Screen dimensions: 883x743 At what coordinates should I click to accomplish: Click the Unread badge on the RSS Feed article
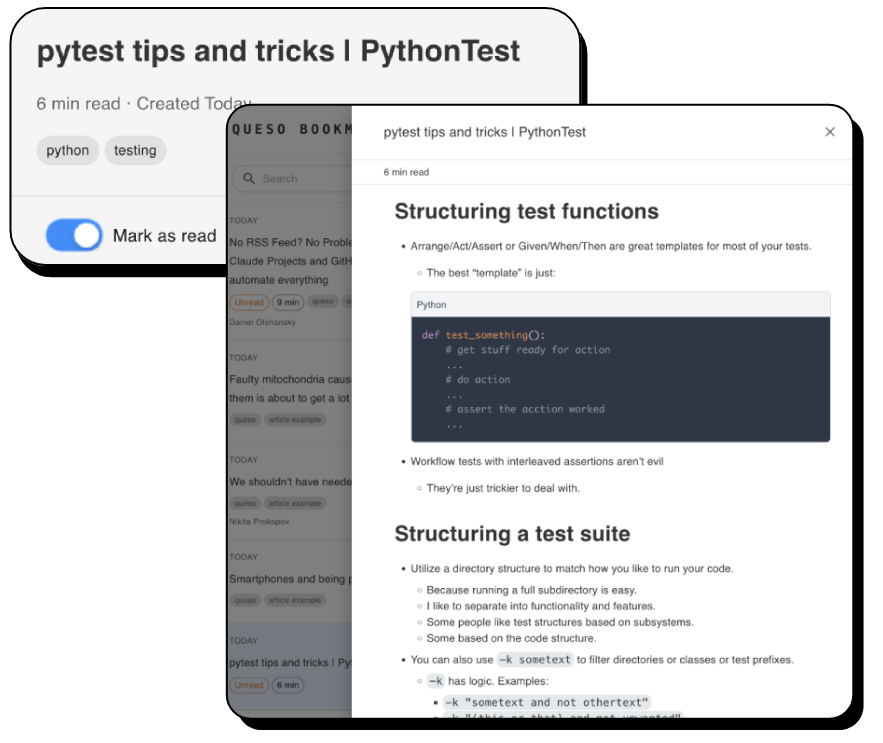(249, 302)
